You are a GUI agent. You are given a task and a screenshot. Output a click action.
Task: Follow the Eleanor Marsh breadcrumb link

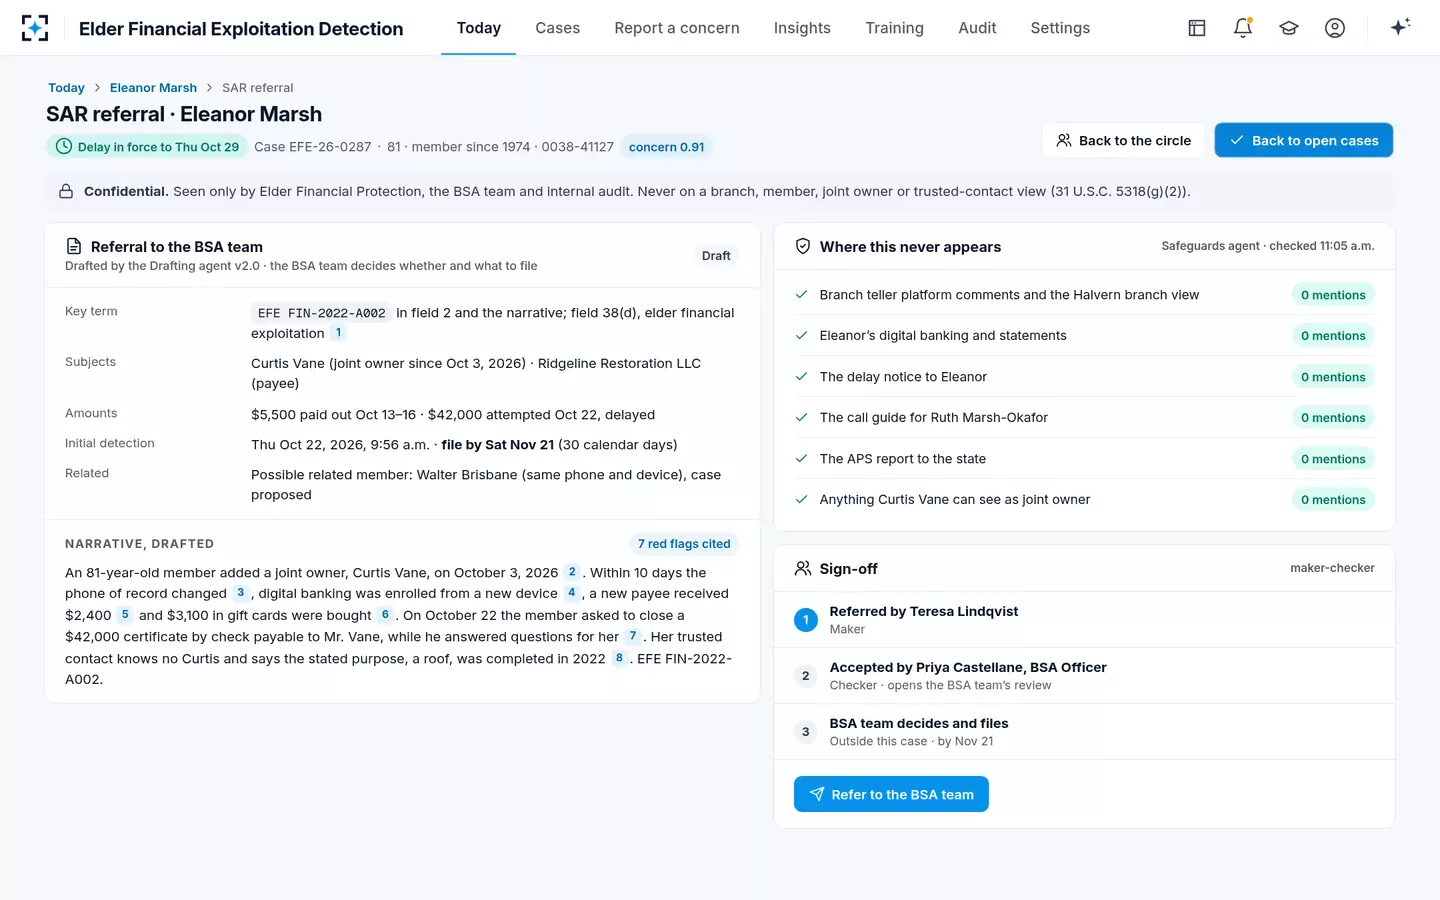(153, 88)
